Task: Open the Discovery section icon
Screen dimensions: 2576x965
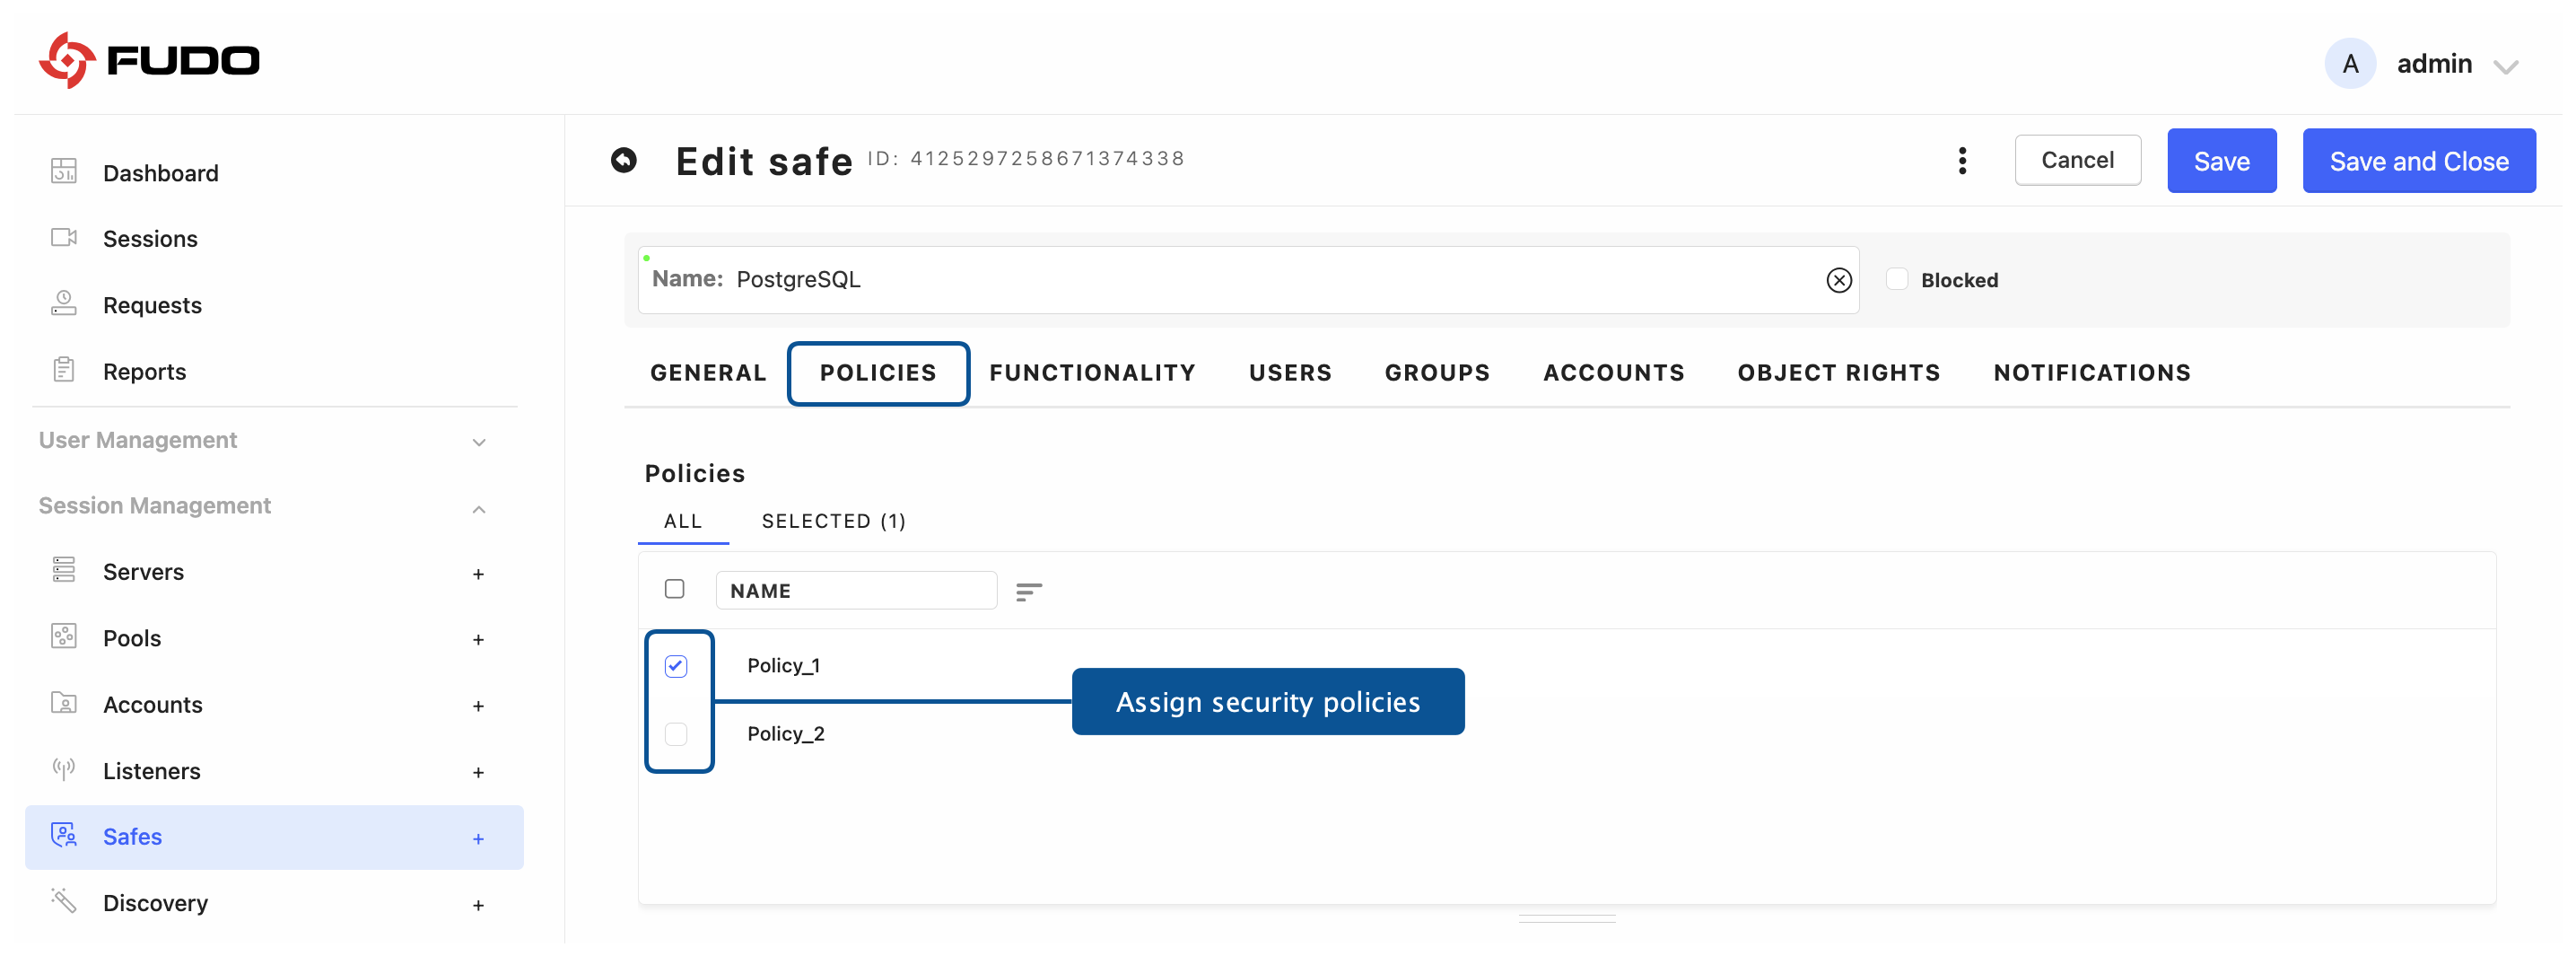Action: pyautogui.click(x=64, y=901)
